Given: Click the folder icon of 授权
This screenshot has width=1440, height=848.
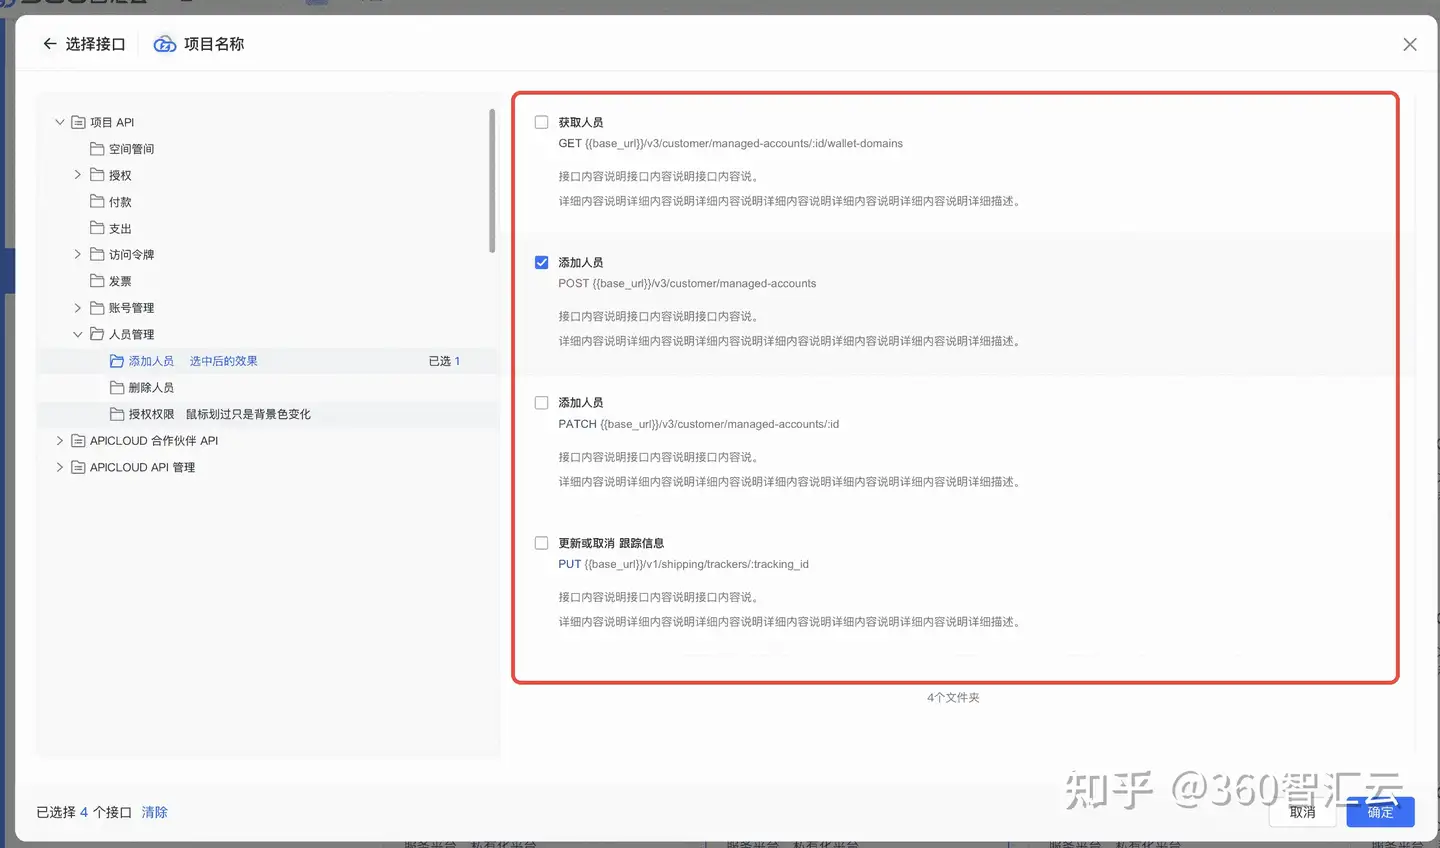Looking at the screenshot, I should [x=97, y=175].
